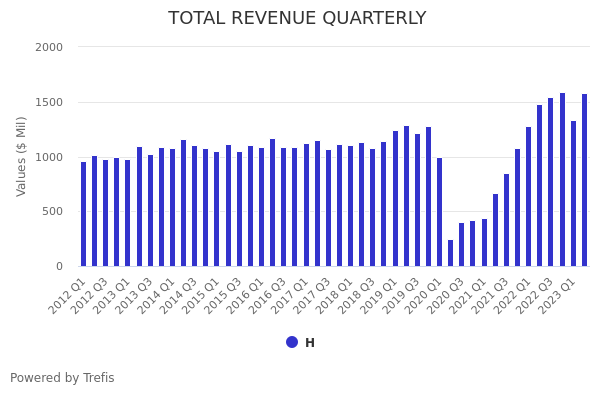Click the 1500 y-axis tick label
The width and height of the screenshot is (600, 400).
tap(49, 102)
